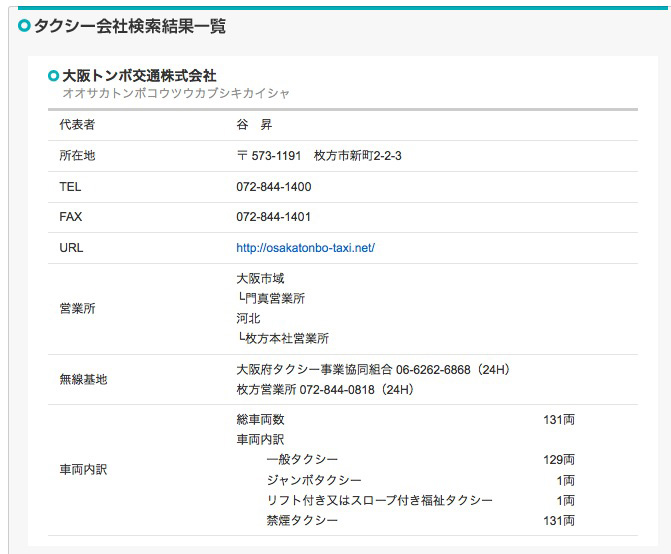This screenshot has height=554, width=671.
Task: Click the ジャンボタクシー label
Action: [314, 480]
